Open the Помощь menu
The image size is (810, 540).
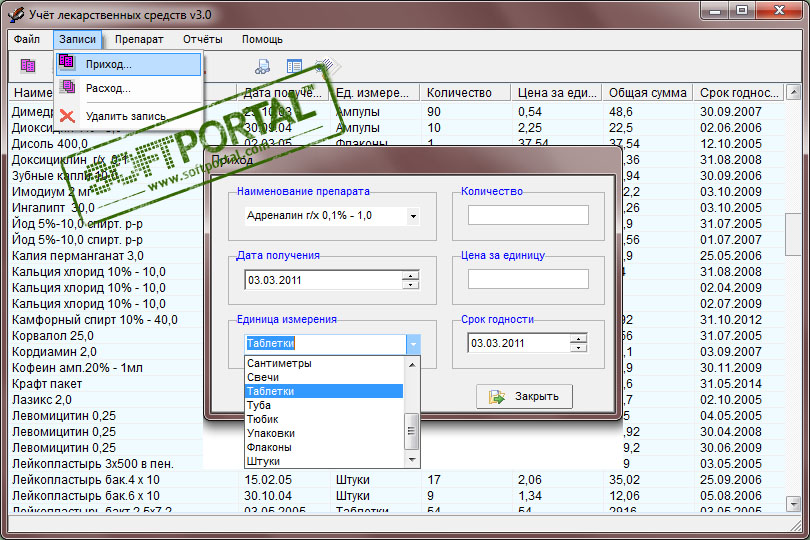pos(262,39)
